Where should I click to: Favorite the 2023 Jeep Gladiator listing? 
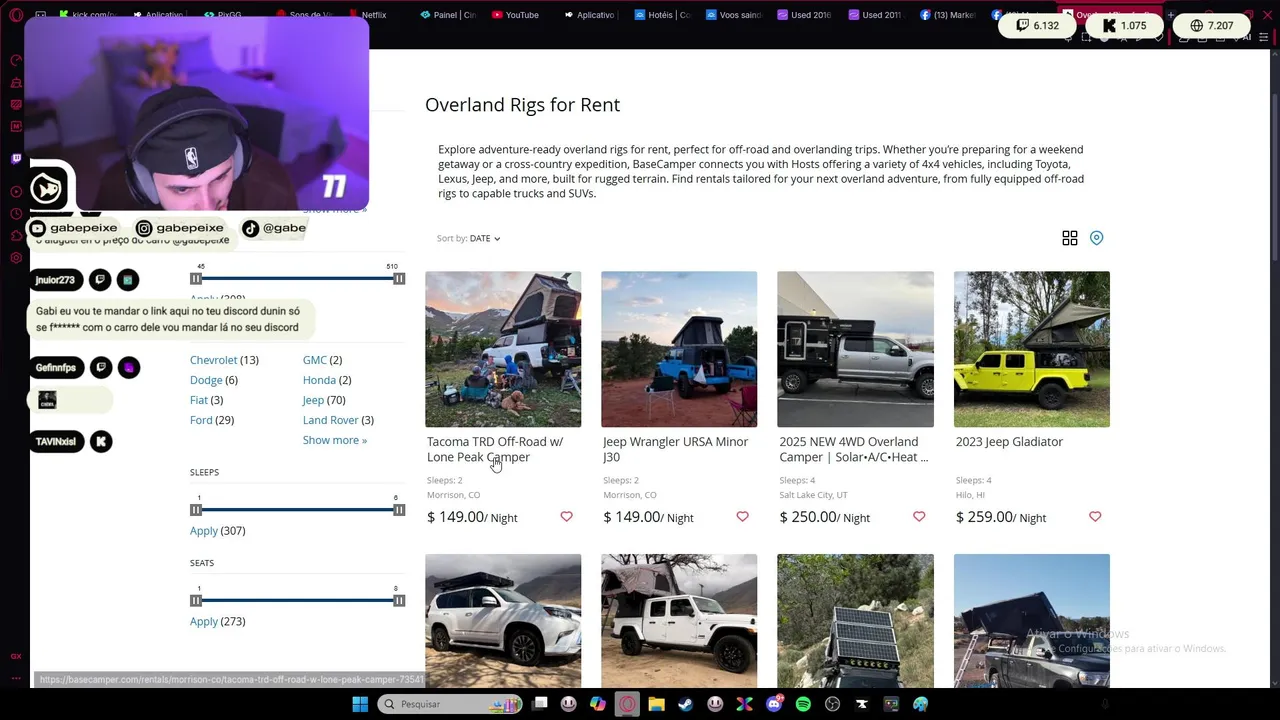click(1095, 516)
